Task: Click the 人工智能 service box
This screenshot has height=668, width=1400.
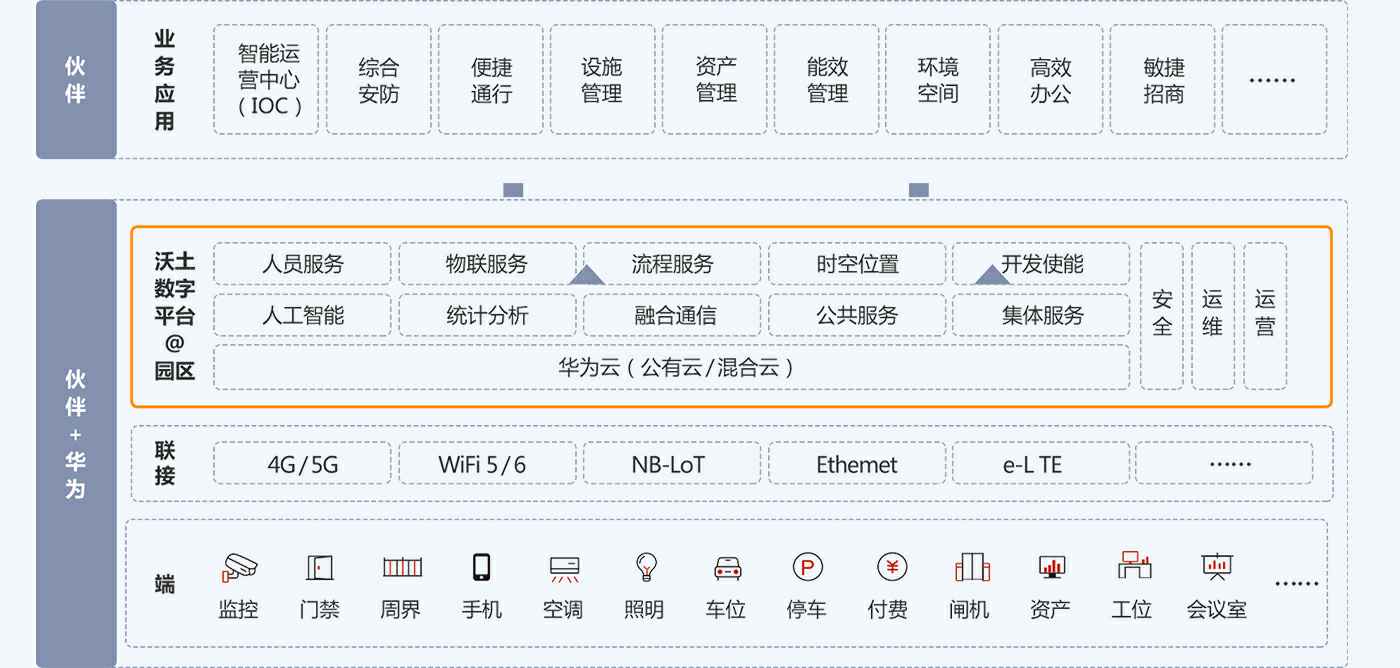Action: [x=303, y=316]
